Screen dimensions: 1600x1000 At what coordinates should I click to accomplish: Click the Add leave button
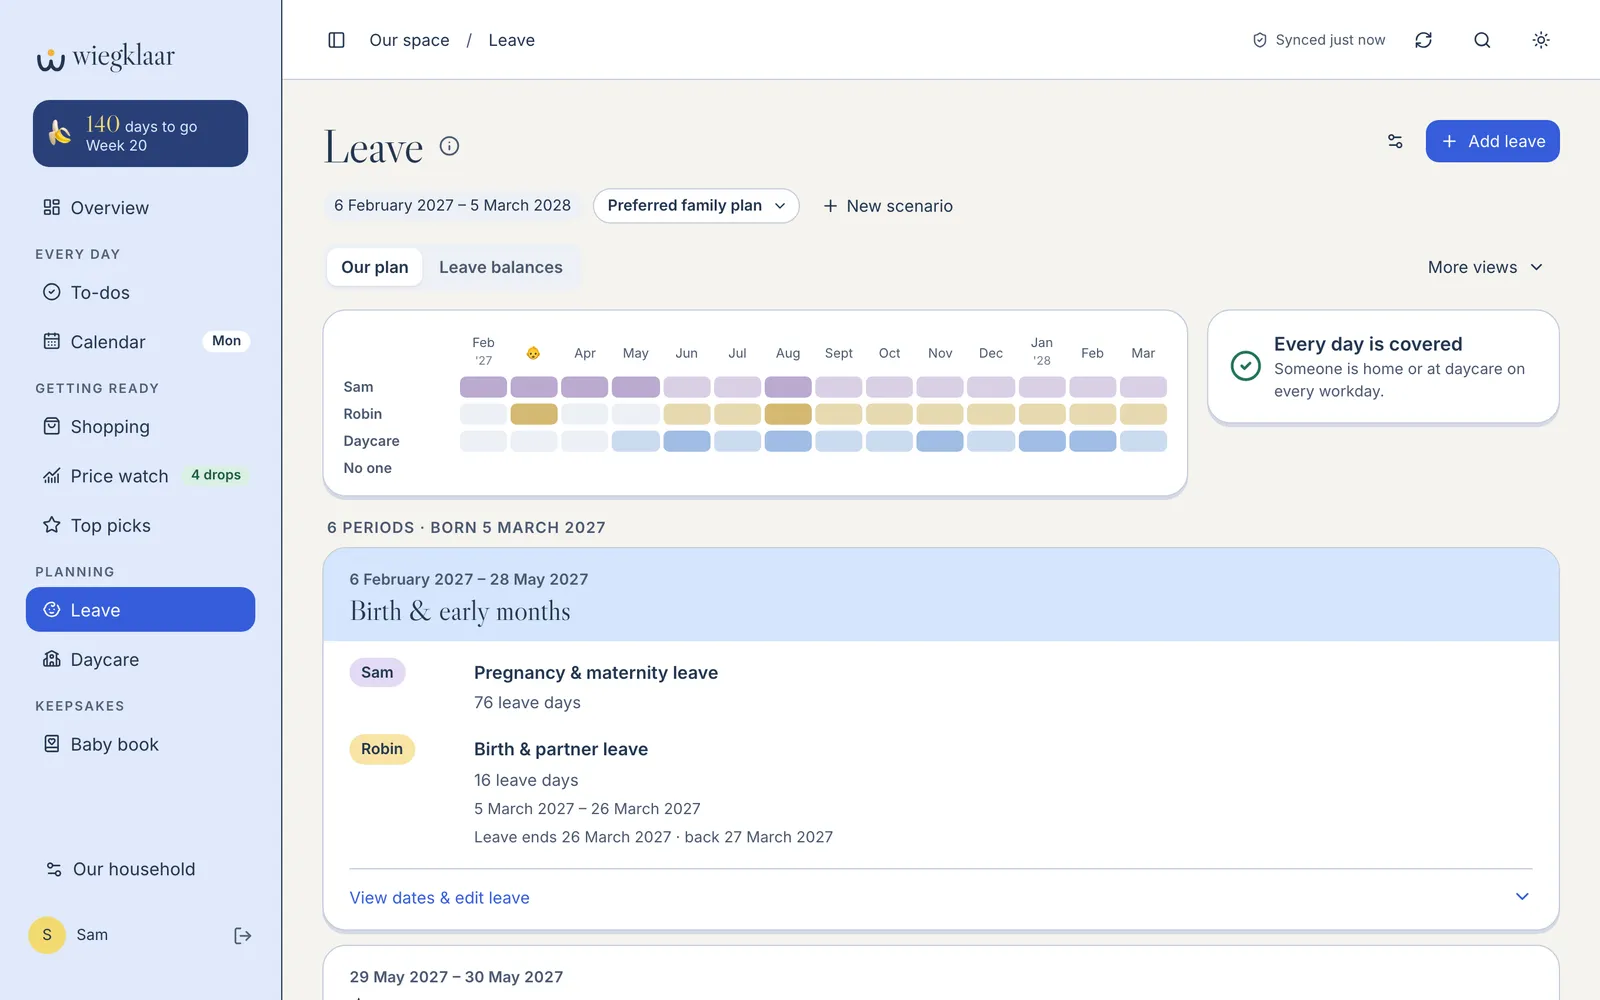(1492, 141)
